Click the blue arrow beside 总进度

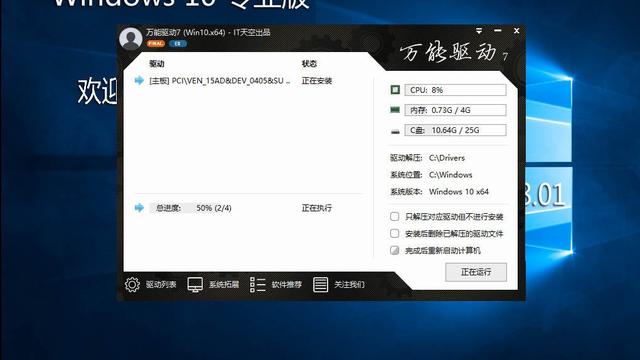coord(139,208)
